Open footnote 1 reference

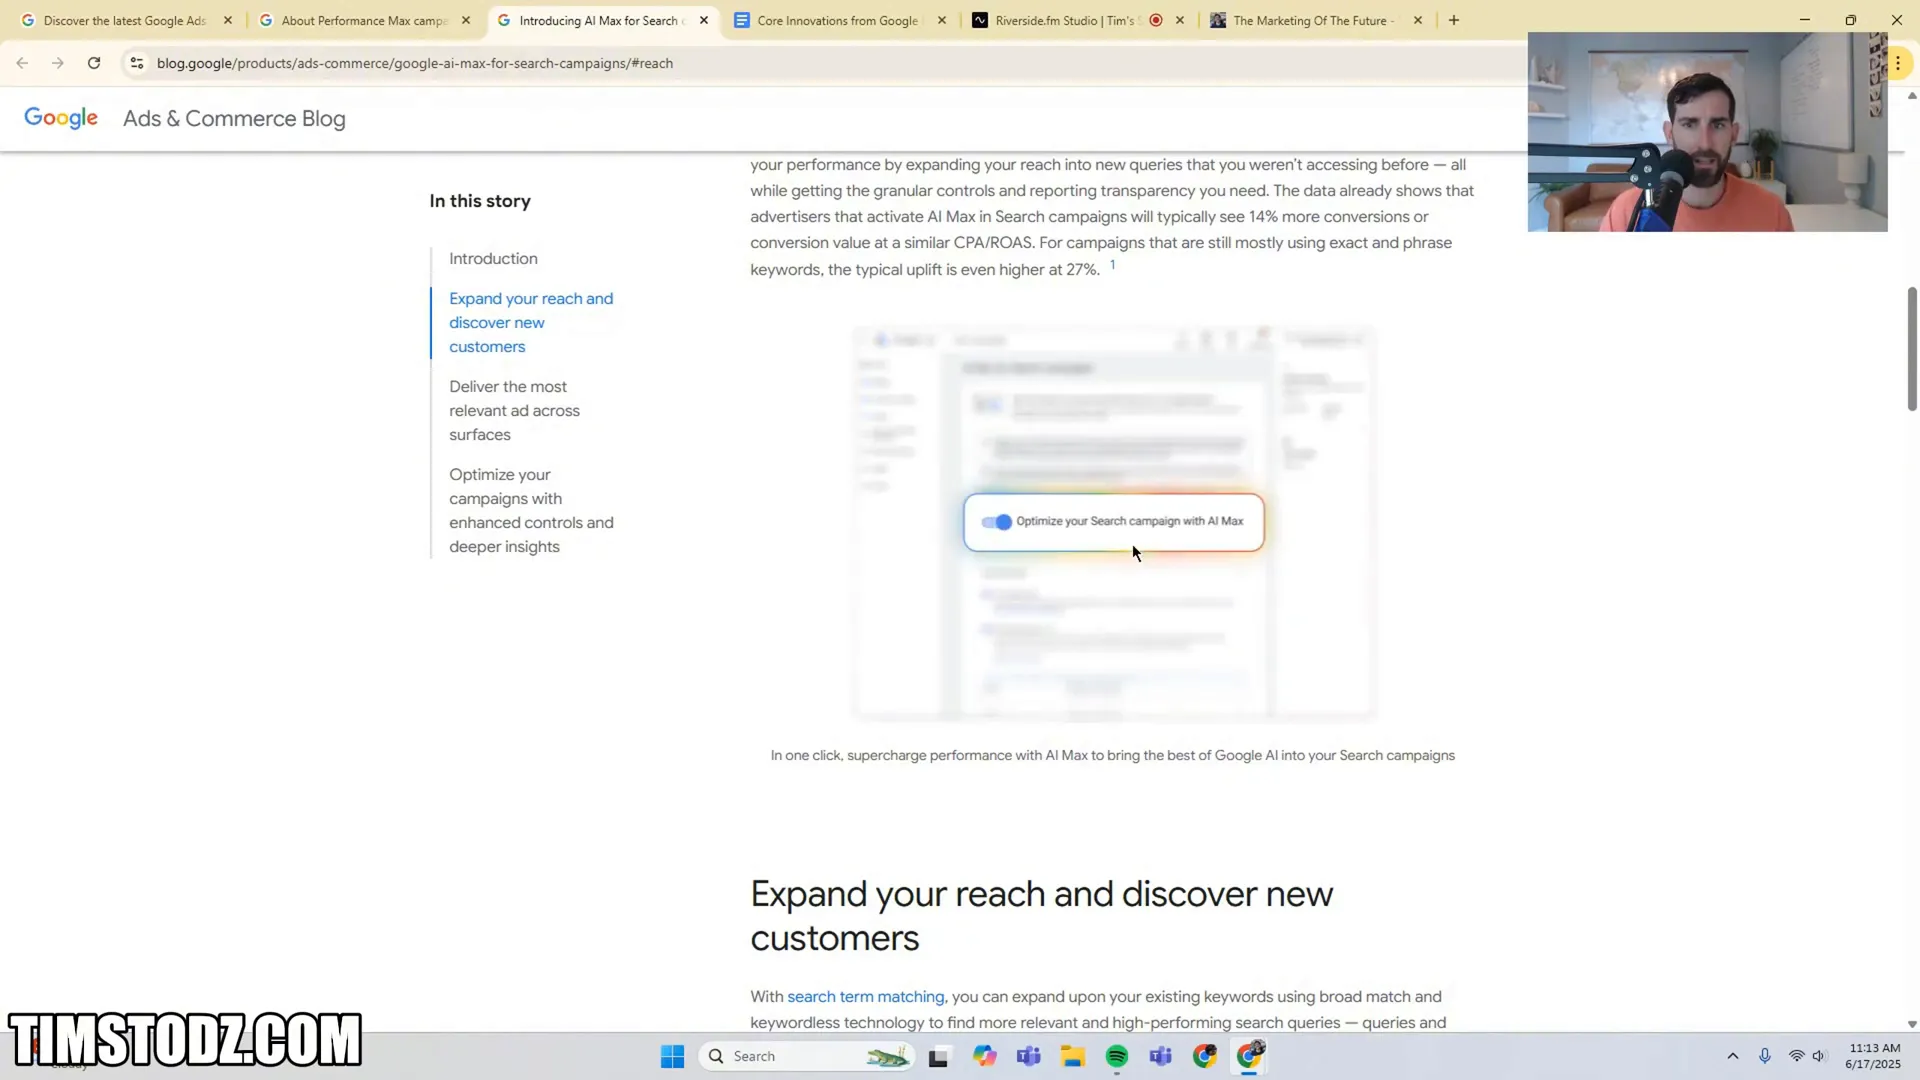tap(1112, 265)
